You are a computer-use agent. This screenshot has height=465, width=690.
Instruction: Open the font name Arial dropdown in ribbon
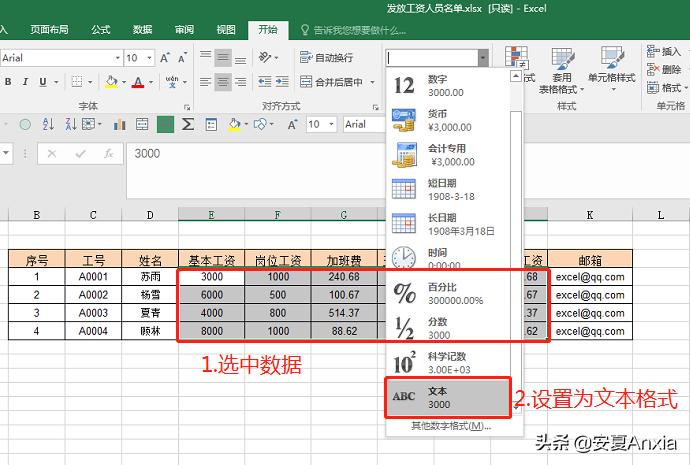[117, 58]
